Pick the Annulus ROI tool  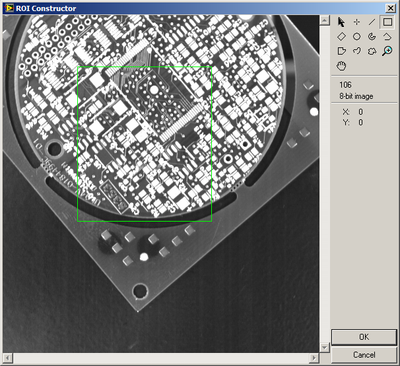(372, 36)
